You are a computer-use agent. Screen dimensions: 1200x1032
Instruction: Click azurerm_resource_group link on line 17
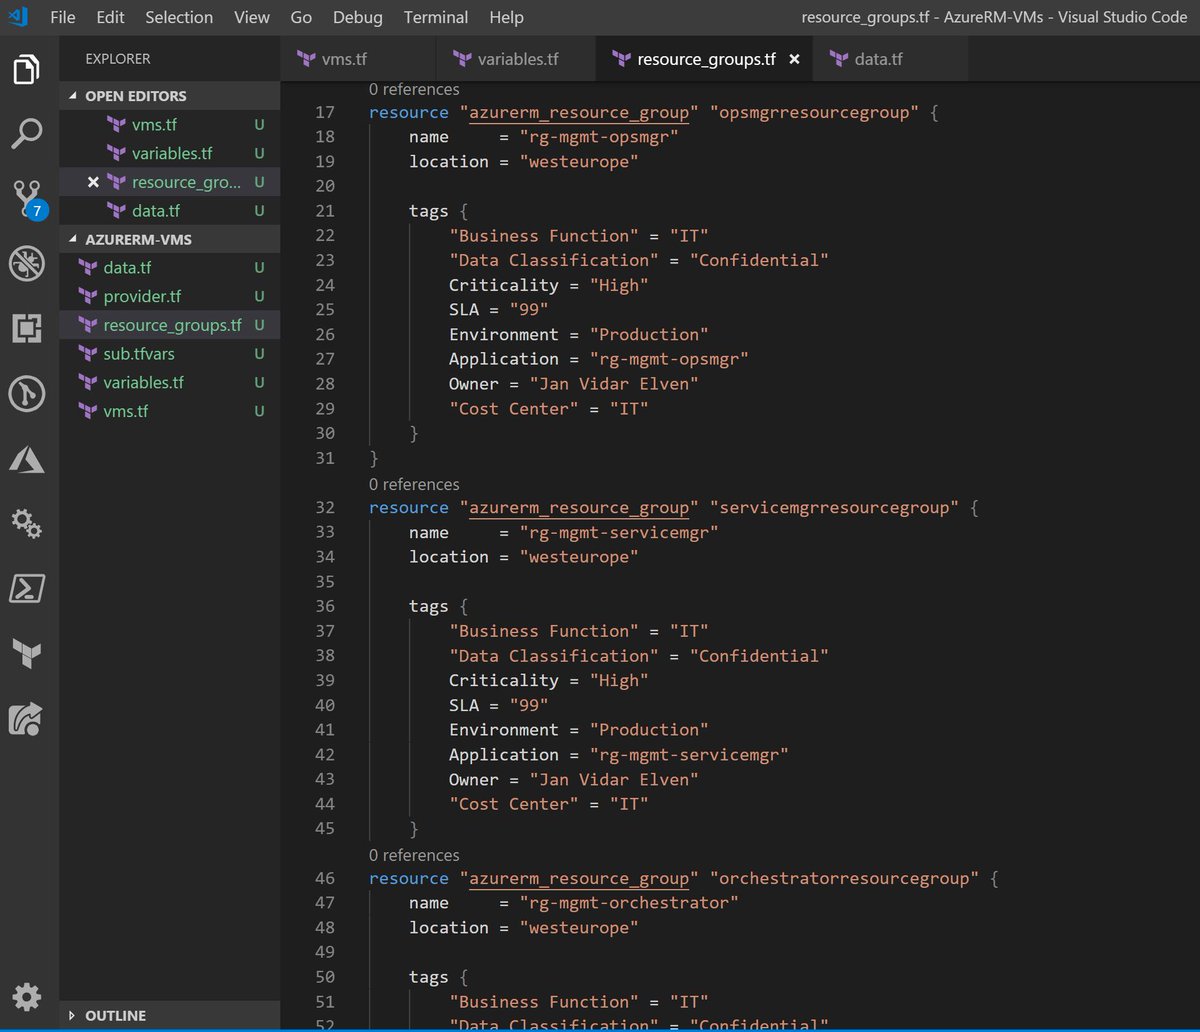[579, 112]
